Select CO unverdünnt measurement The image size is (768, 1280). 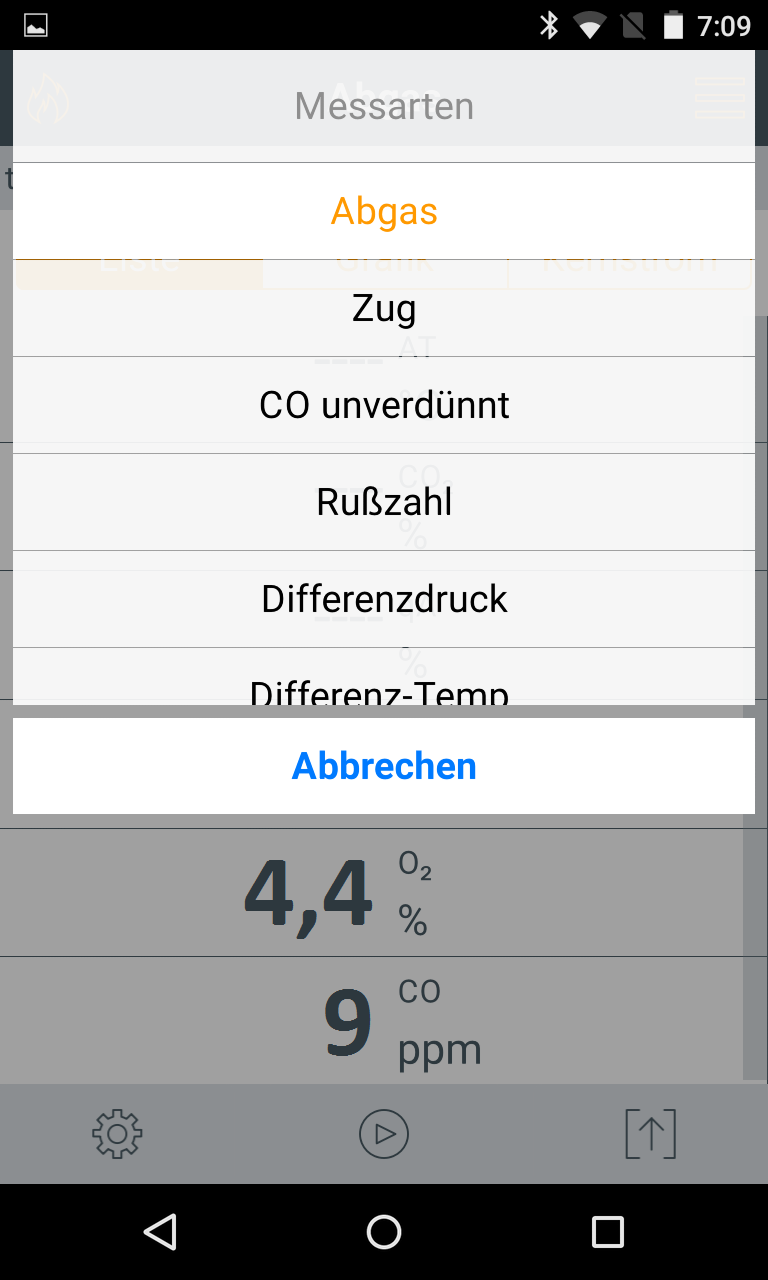pos(384,405)
